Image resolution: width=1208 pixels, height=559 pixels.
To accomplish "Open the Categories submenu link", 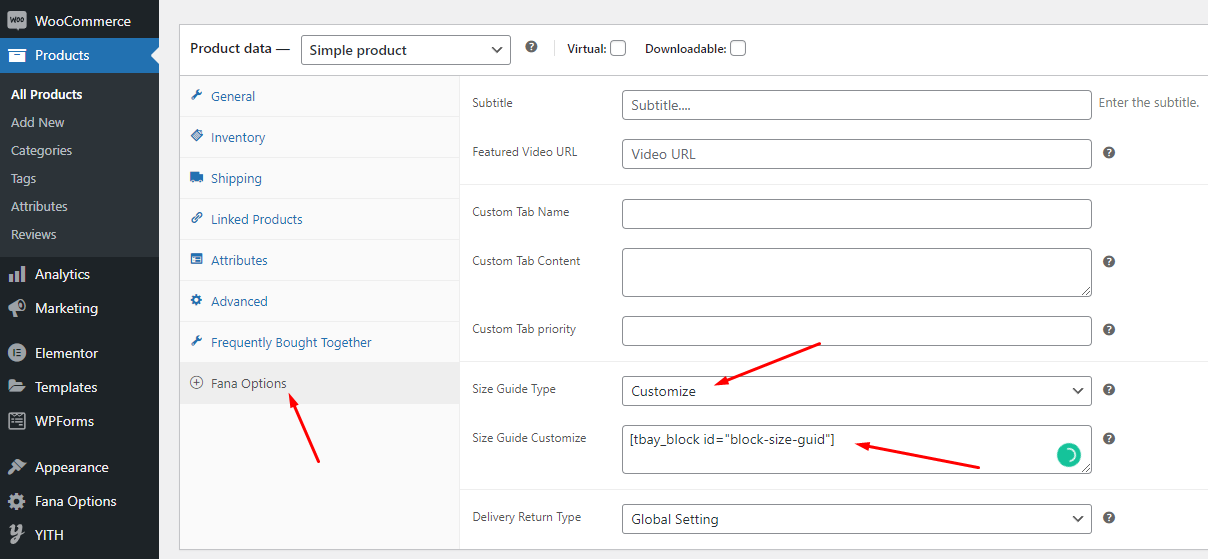I will tap(42, 150).
